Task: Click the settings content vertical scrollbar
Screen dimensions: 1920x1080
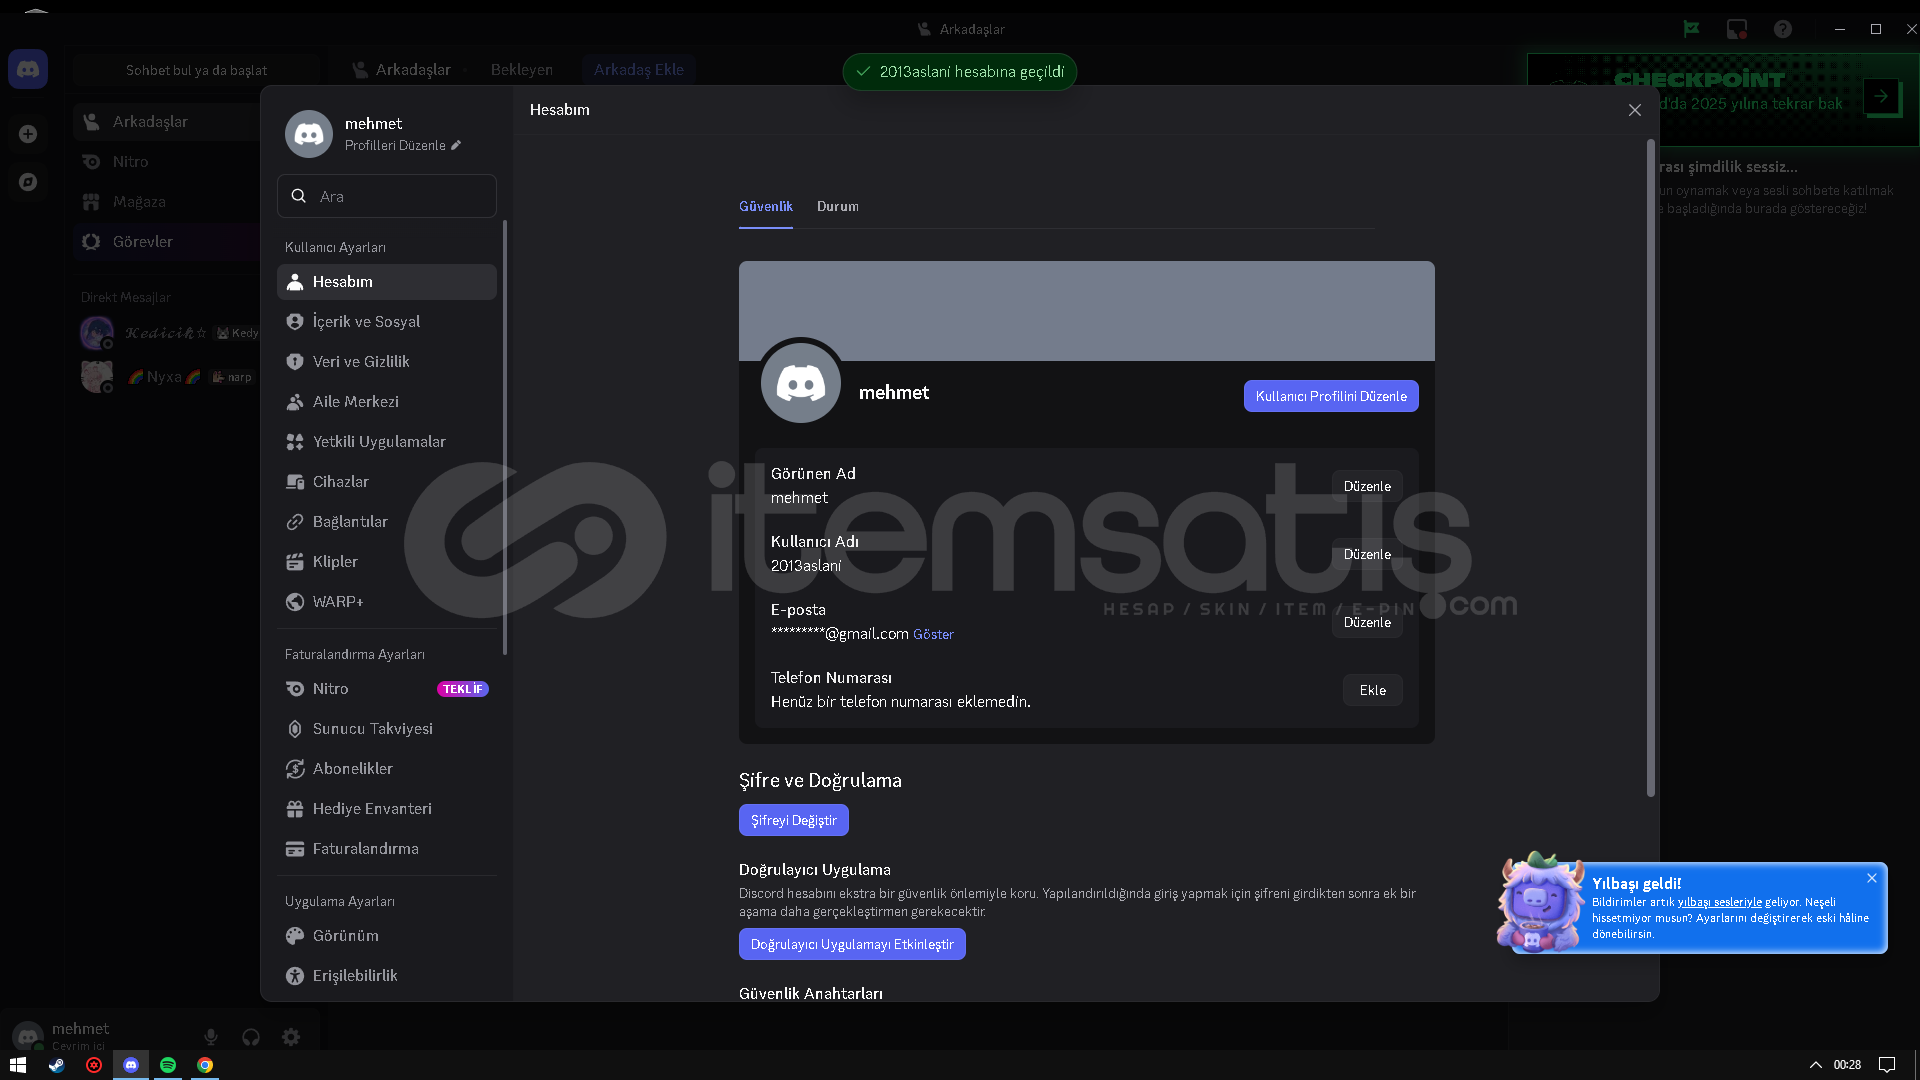Action: 1650,470
